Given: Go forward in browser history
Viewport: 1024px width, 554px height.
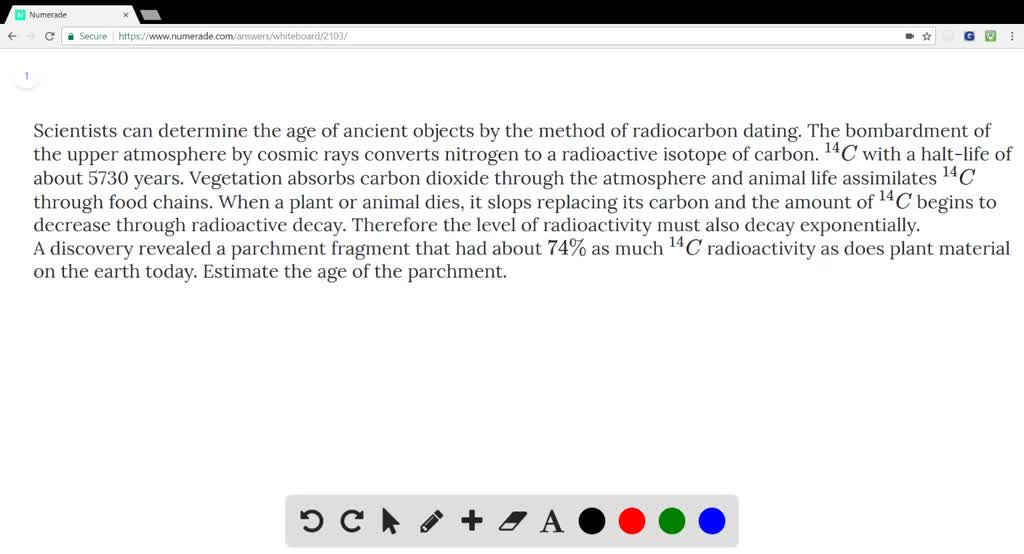Looking at the screenshot, I should point(30,36).
